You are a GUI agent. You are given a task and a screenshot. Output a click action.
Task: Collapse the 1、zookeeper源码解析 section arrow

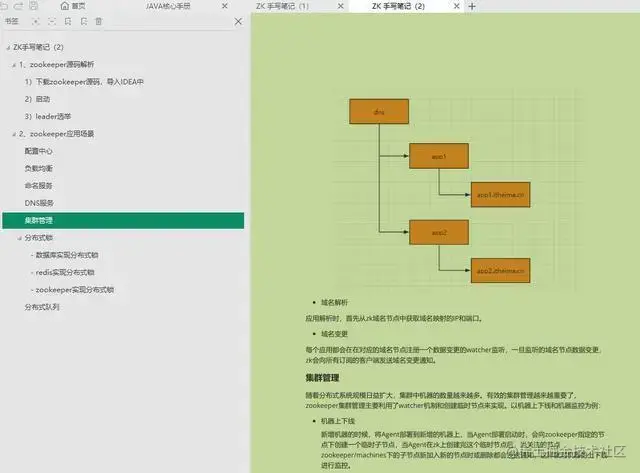tap(14, 65)
